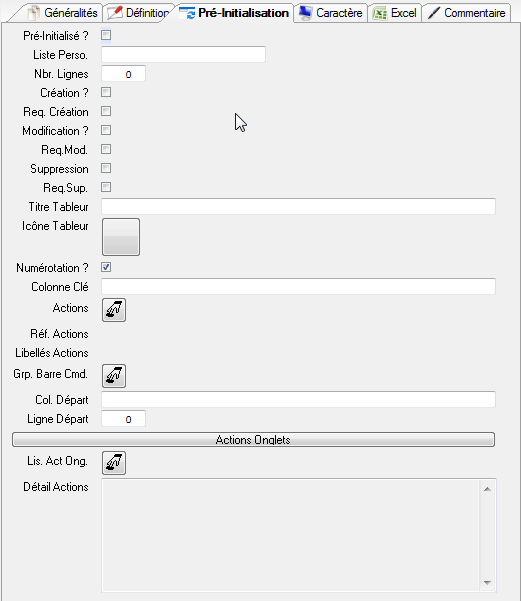
Task: Click the Actions Onglets bar button
Action: click(x=253, y=439)
